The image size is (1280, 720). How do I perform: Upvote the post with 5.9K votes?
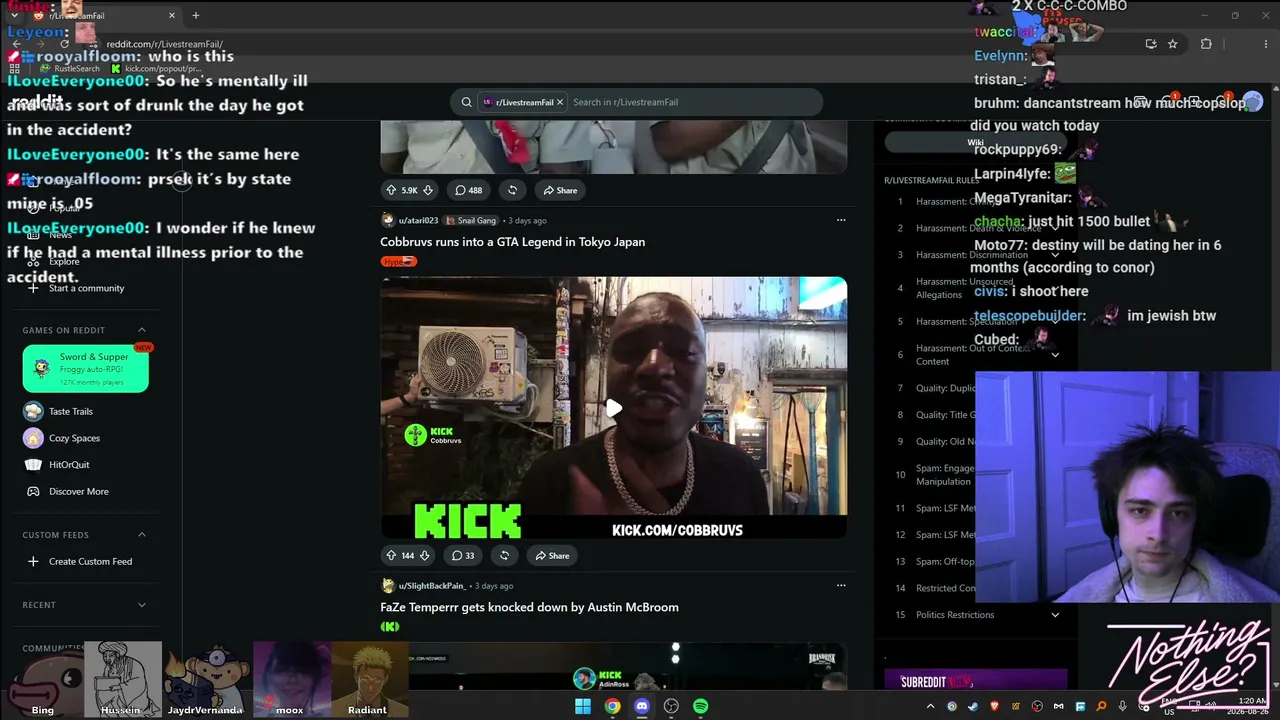(391, 190)
